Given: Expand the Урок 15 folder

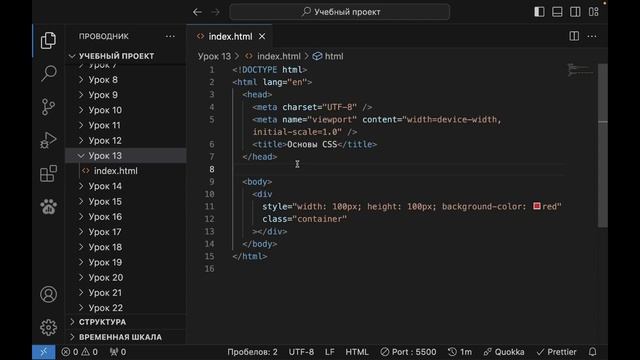Looking at the screenshot, I should (126, 202).
